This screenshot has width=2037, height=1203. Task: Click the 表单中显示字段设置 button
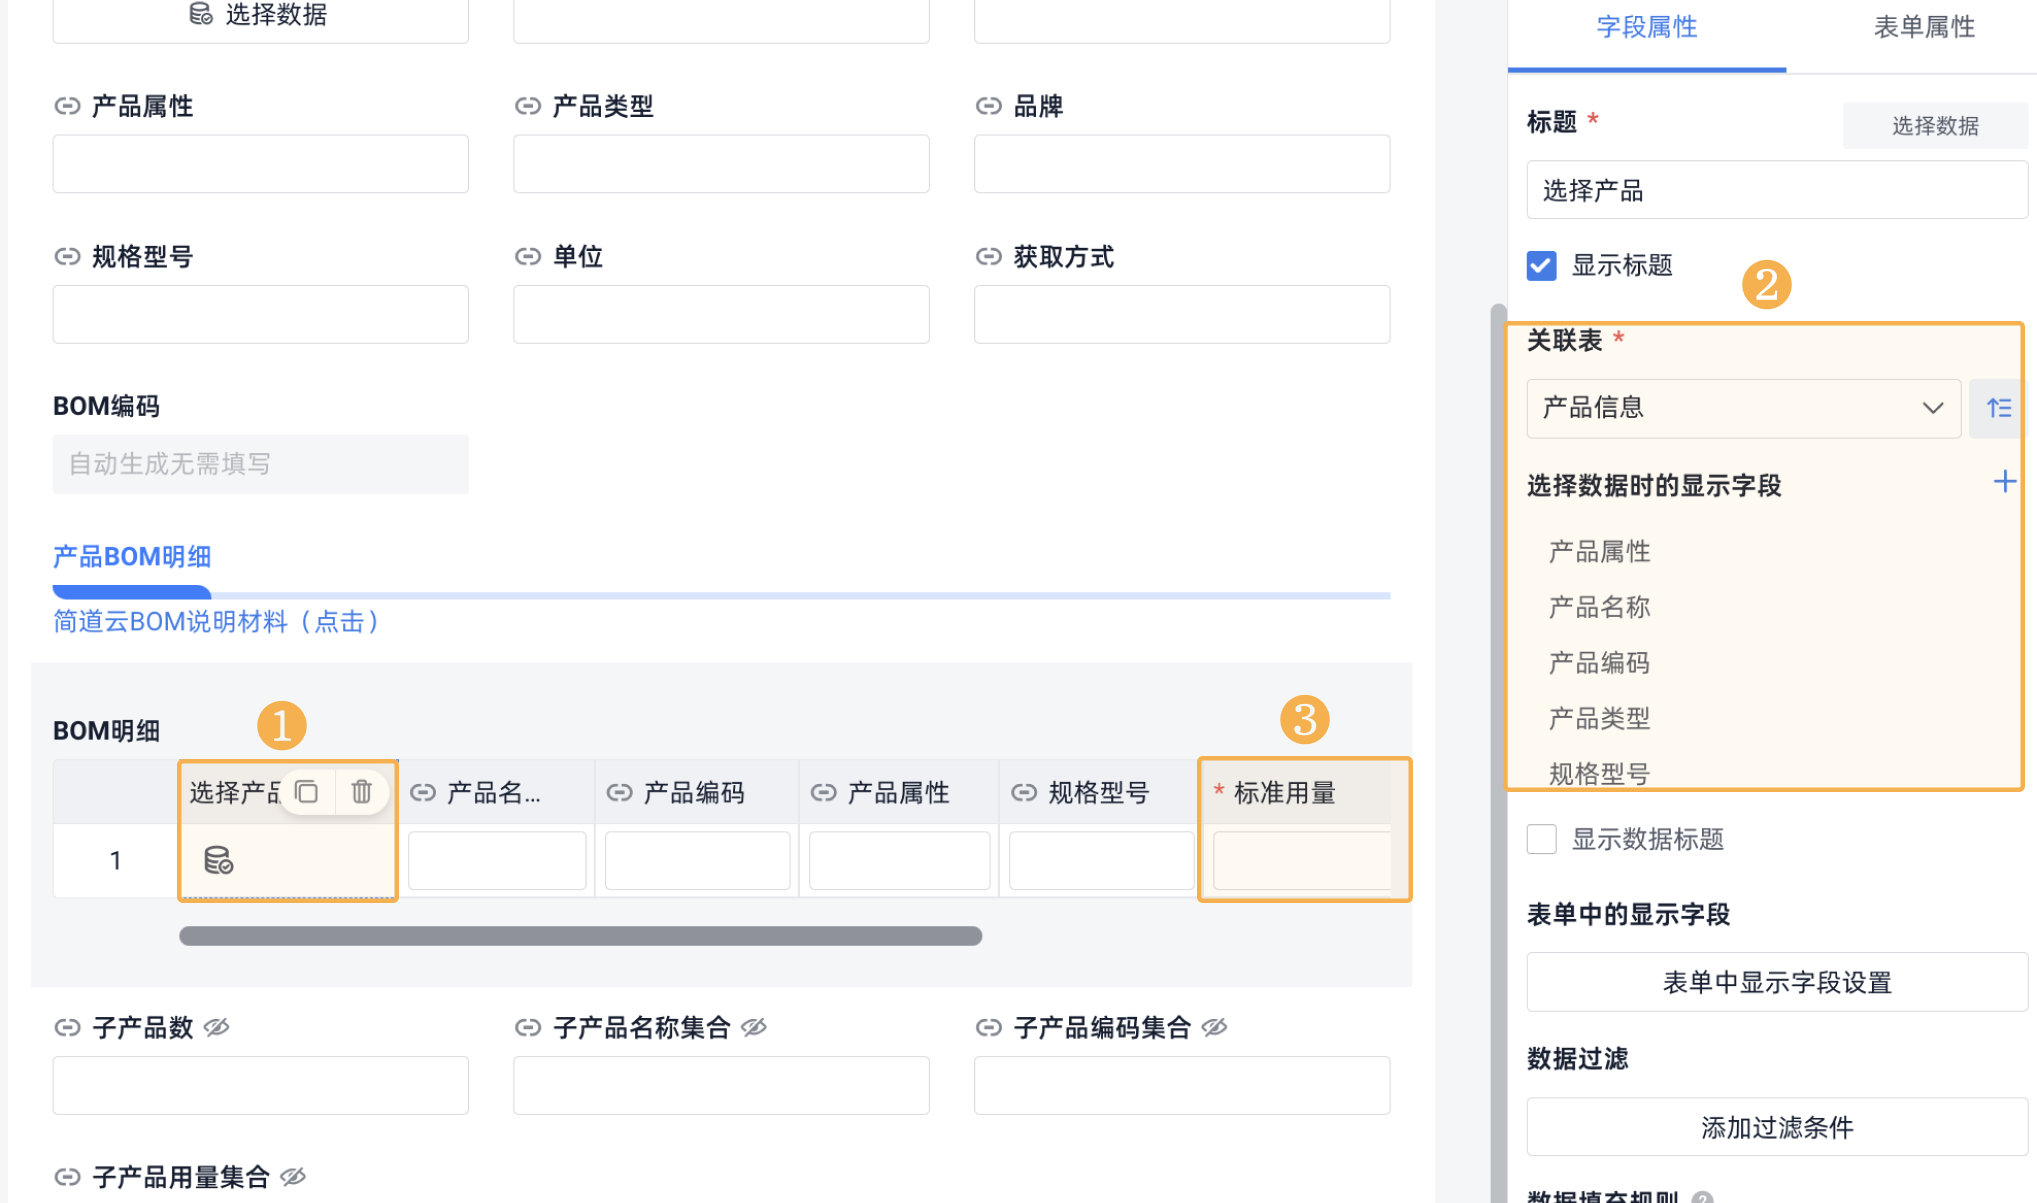(x=1776, y=982)
